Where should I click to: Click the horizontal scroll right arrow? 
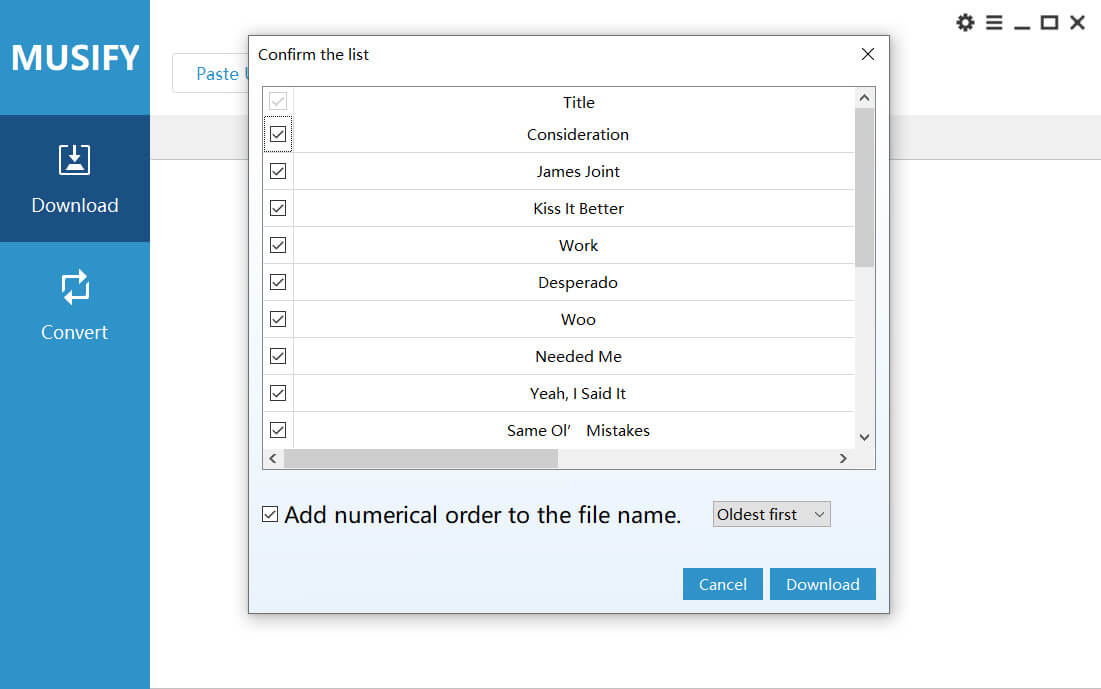[x=843, y=459]
